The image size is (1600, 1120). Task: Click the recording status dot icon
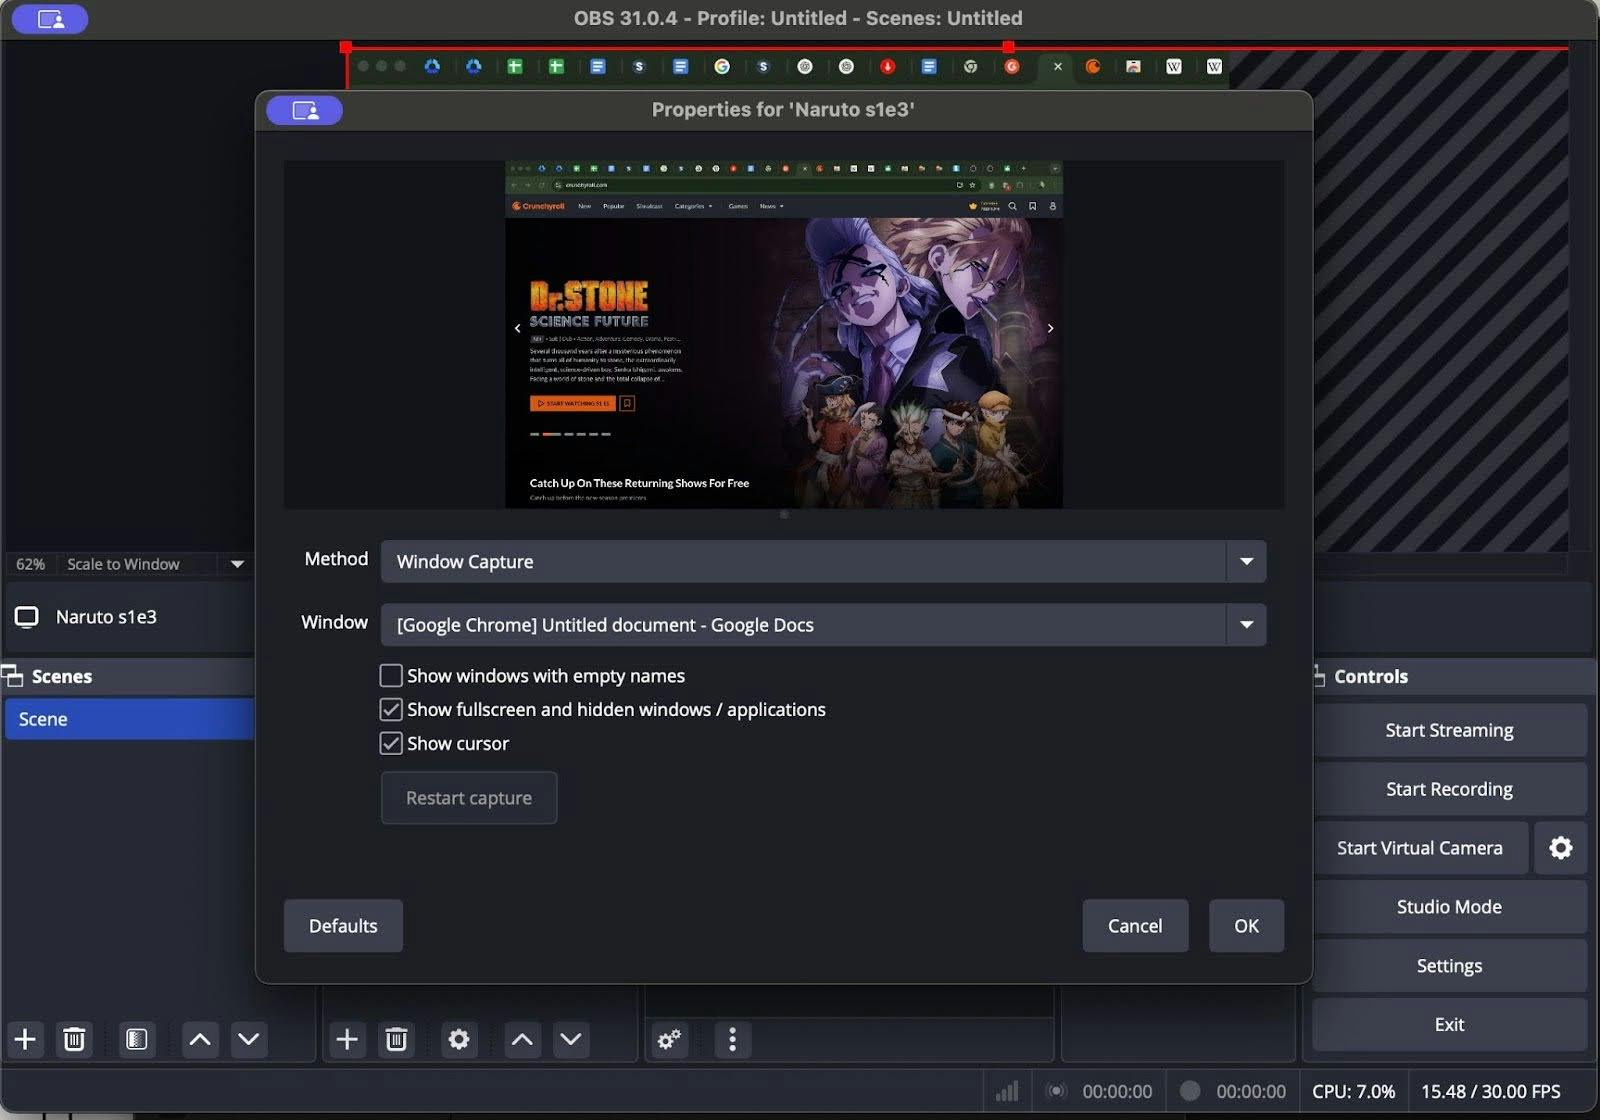1190,1091
